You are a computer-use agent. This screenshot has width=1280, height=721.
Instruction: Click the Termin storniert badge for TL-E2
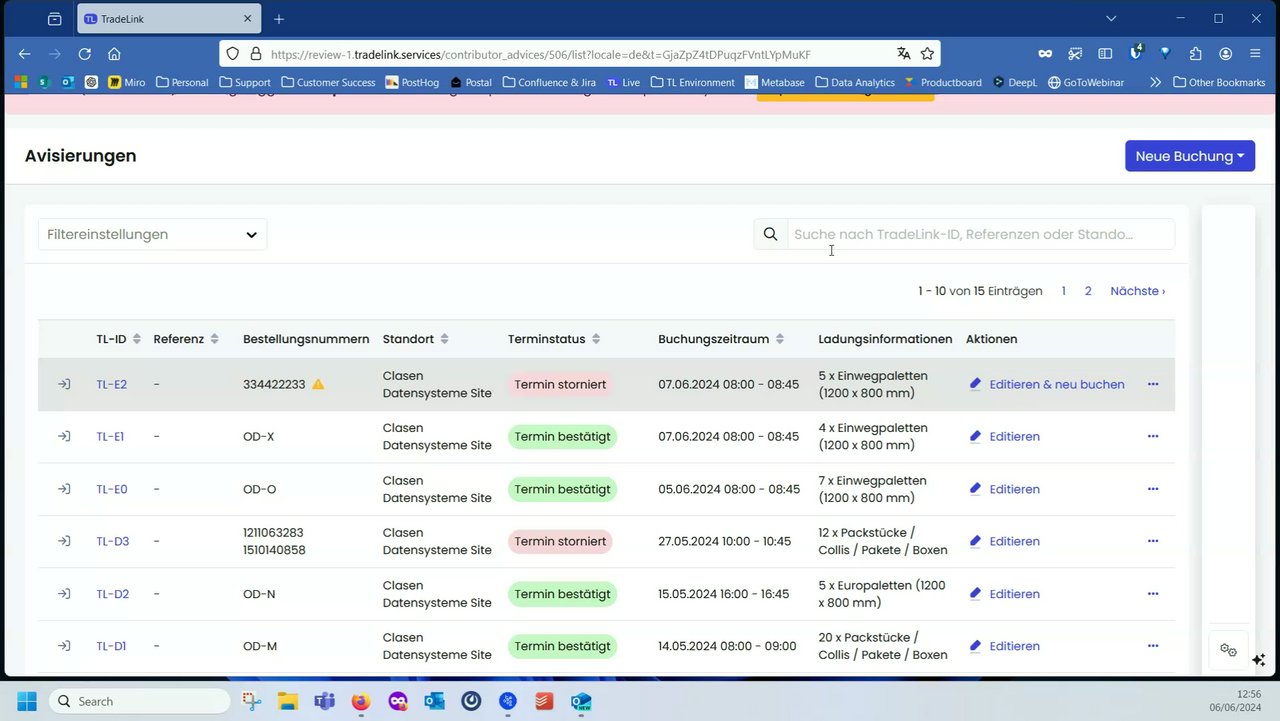pyautogui.click(x=560, y=384)
